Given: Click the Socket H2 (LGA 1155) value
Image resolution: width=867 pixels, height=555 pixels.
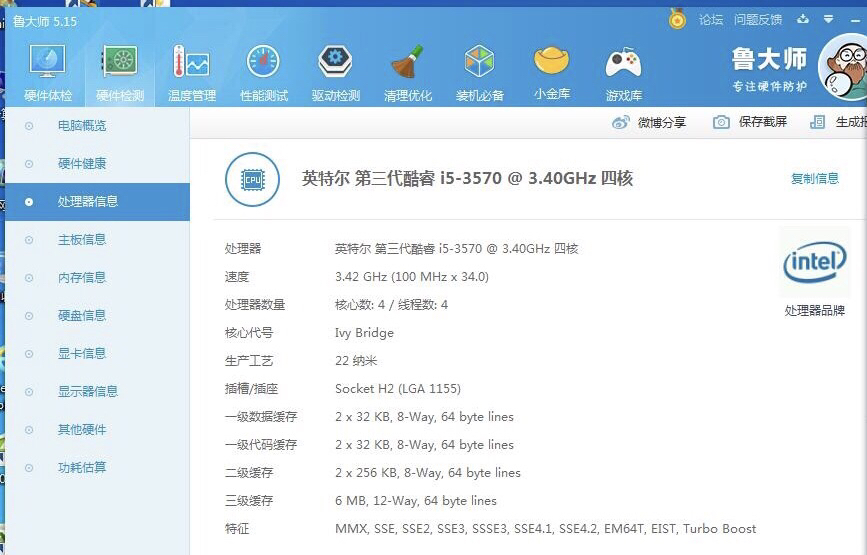Looking at the screenshot, I should (398, 389).
